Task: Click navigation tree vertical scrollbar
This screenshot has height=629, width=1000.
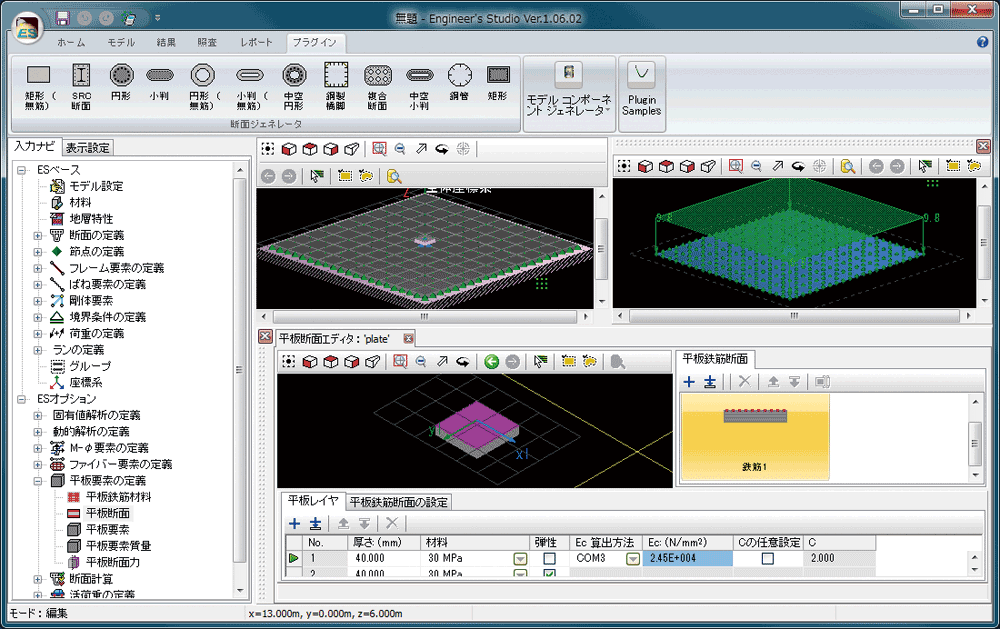Action: point(240,380)
